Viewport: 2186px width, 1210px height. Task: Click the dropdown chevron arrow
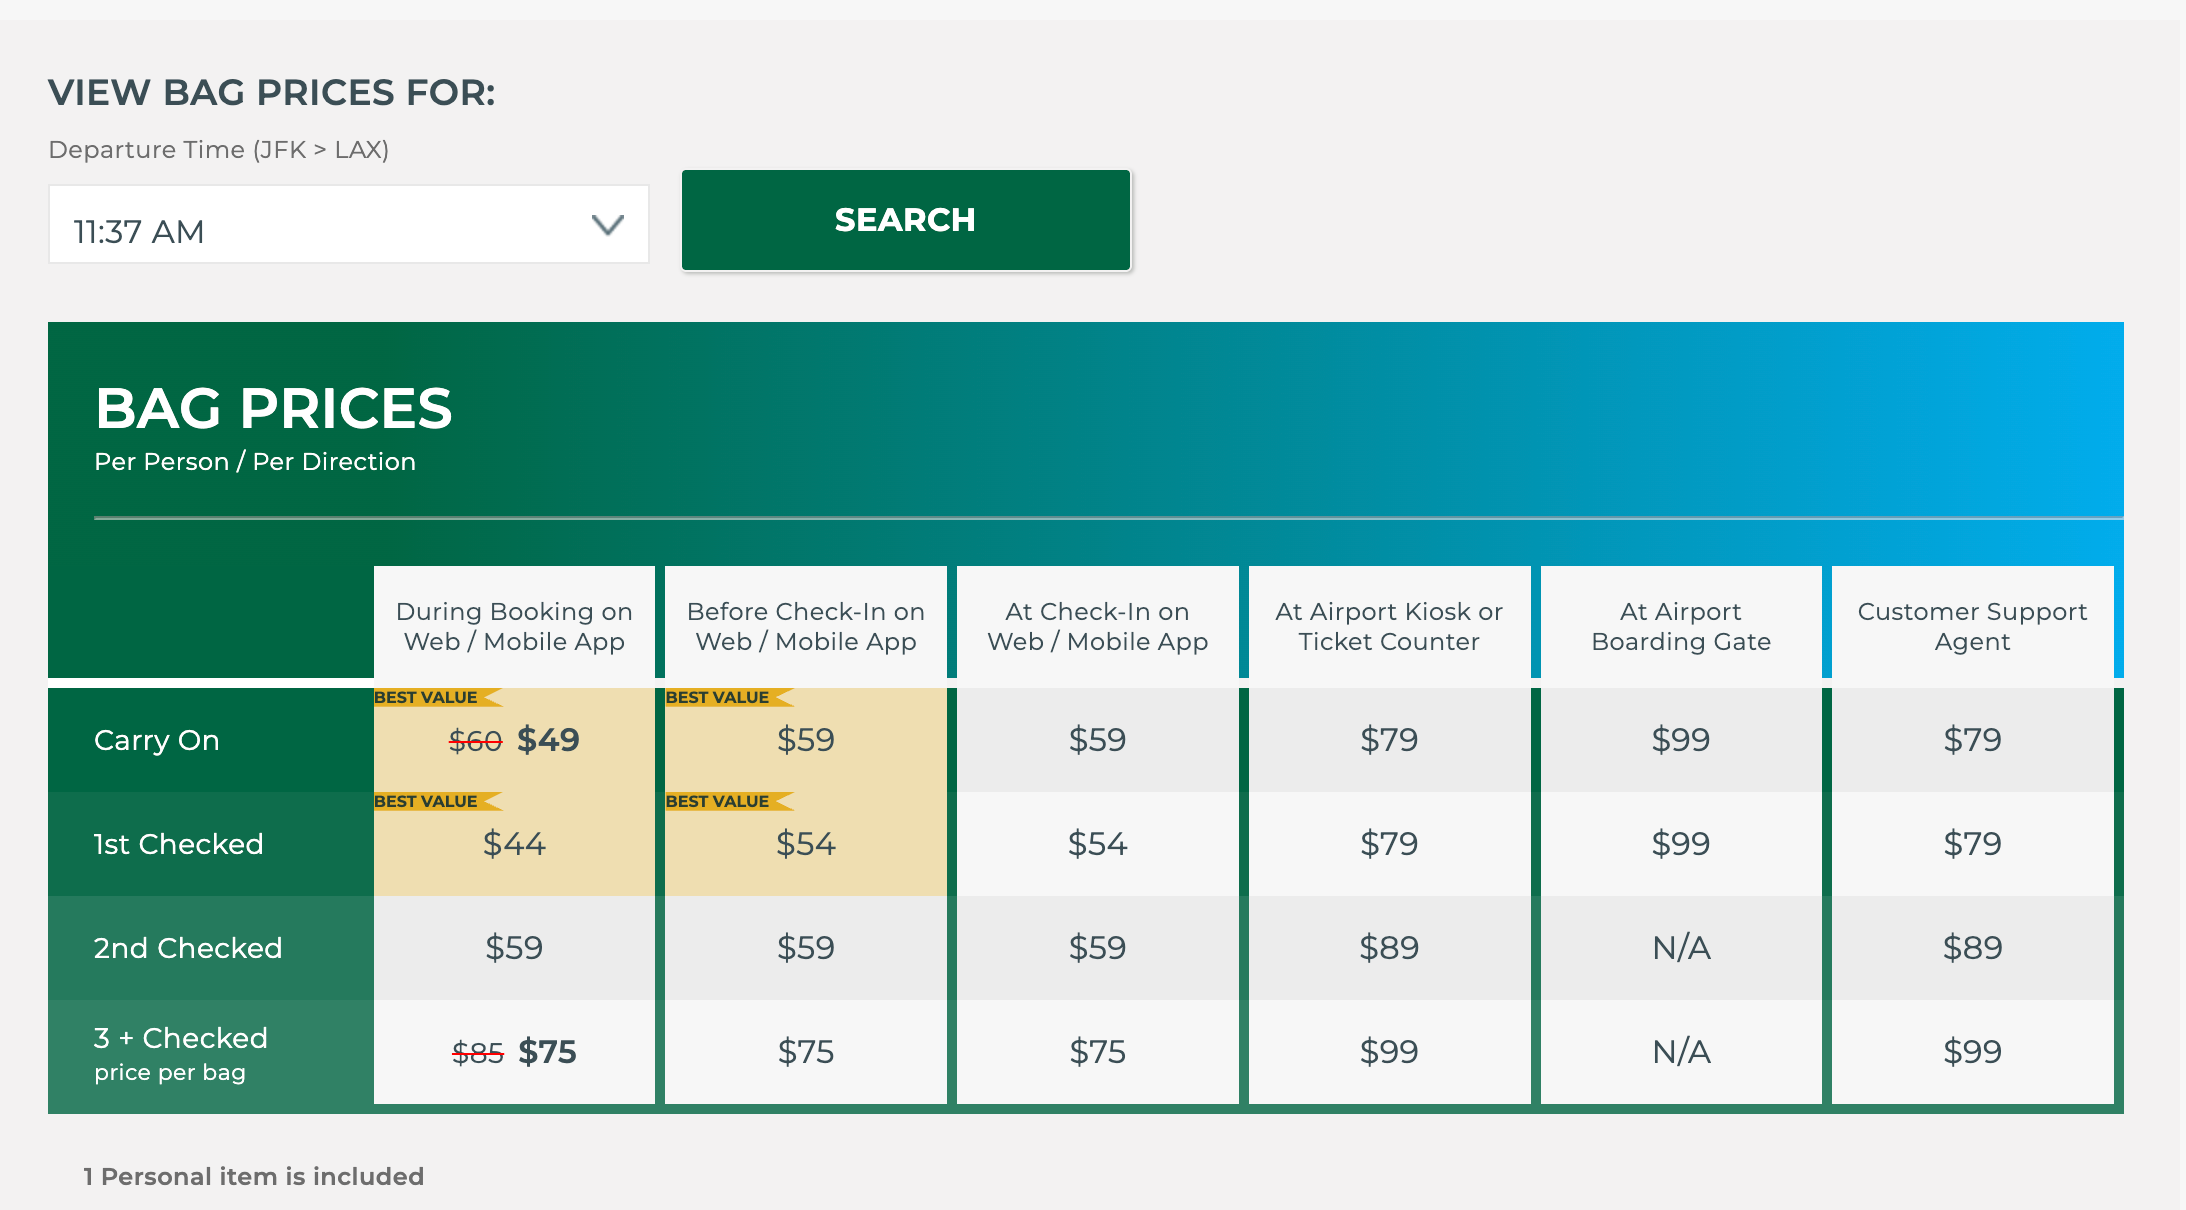pyautogui.click(x=607, y=225)
